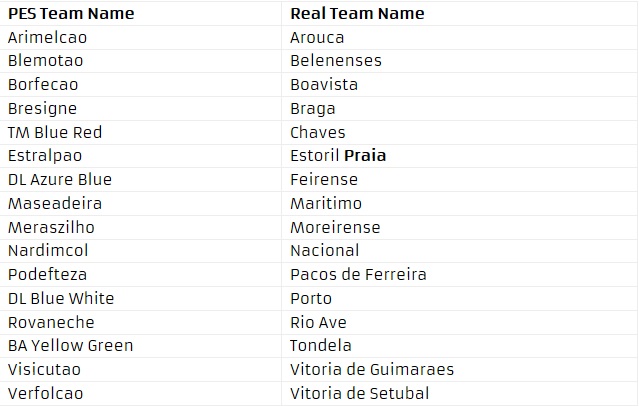Click the 'BA Yellow Green' cell
Viewport: 639px width, 406px height.
(x=70, y=346)
